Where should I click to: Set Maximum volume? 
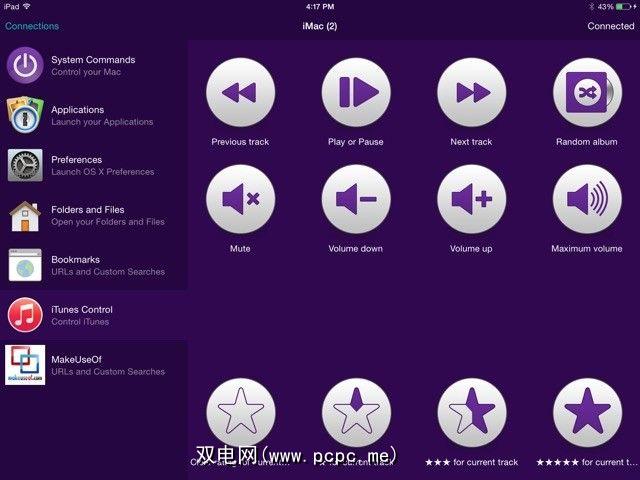(x=587, y=199)
